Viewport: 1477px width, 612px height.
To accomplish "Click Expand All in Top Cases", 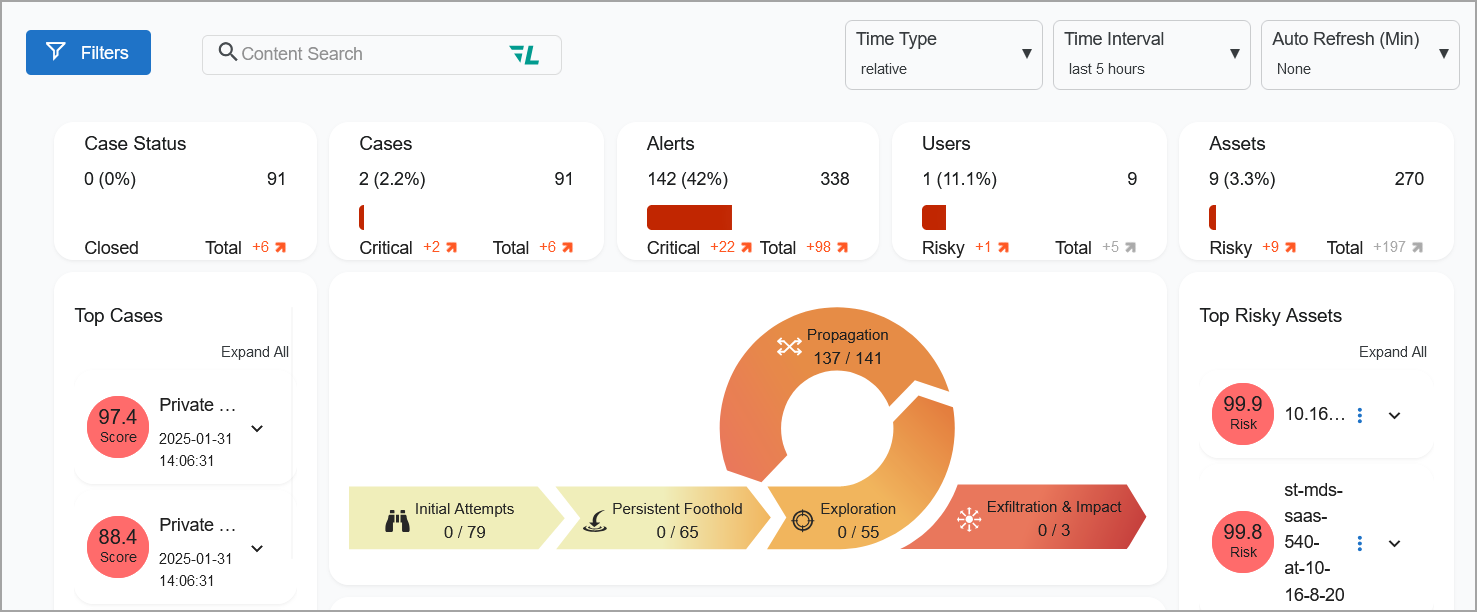I will pyautogui.click(x=255, y=352).
